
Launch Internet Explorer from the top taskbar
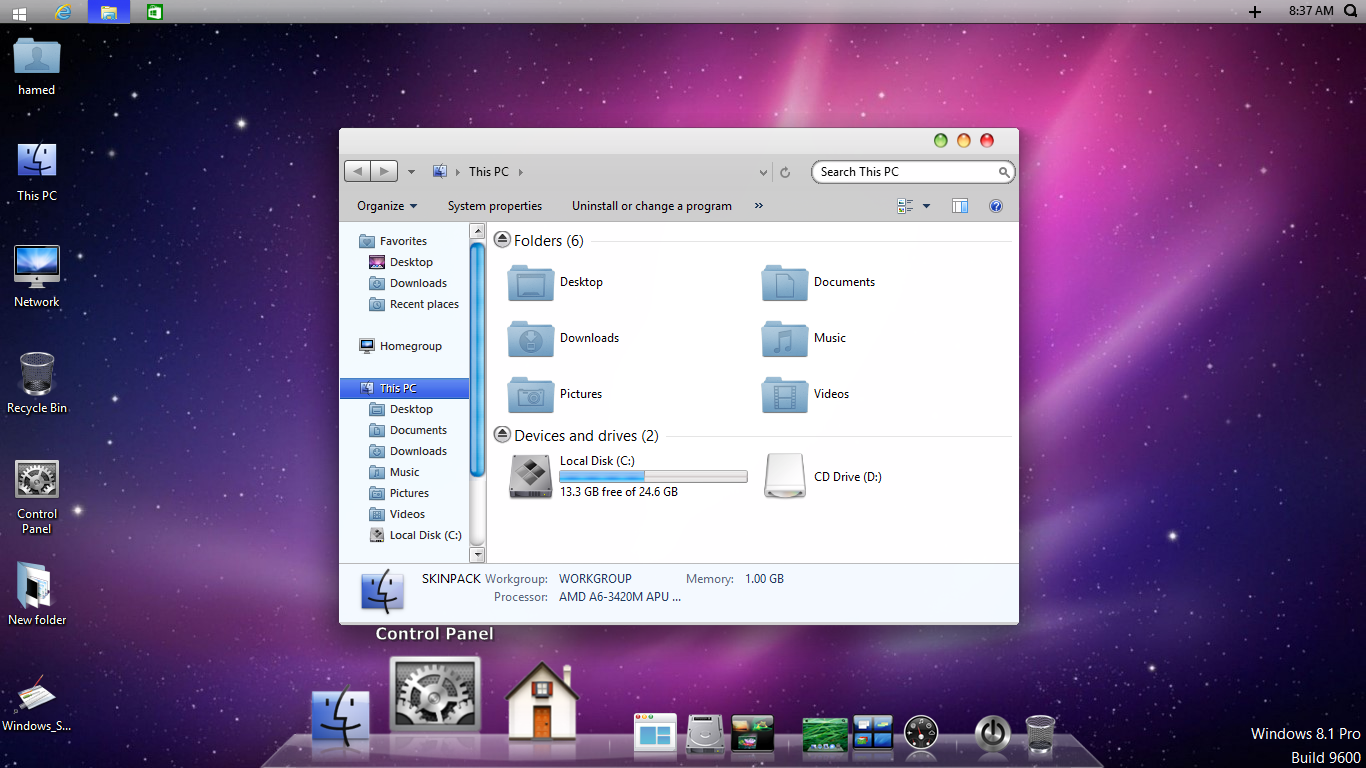pos(64,12)
